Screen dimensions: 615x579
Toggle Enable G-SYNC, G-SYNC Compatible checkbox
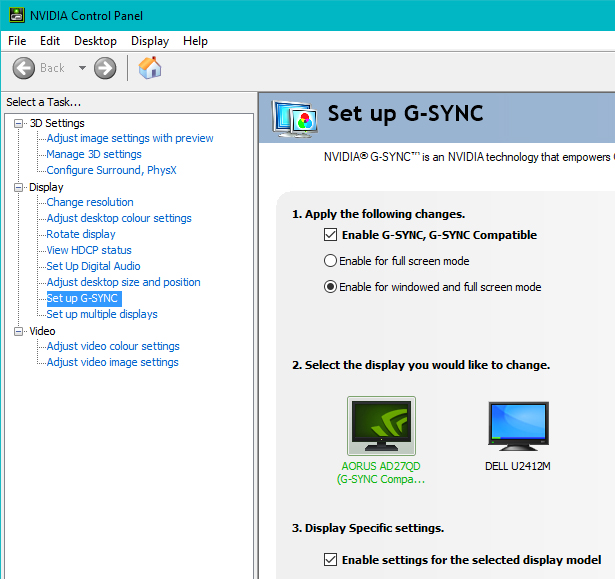click(x=330, y=235)
